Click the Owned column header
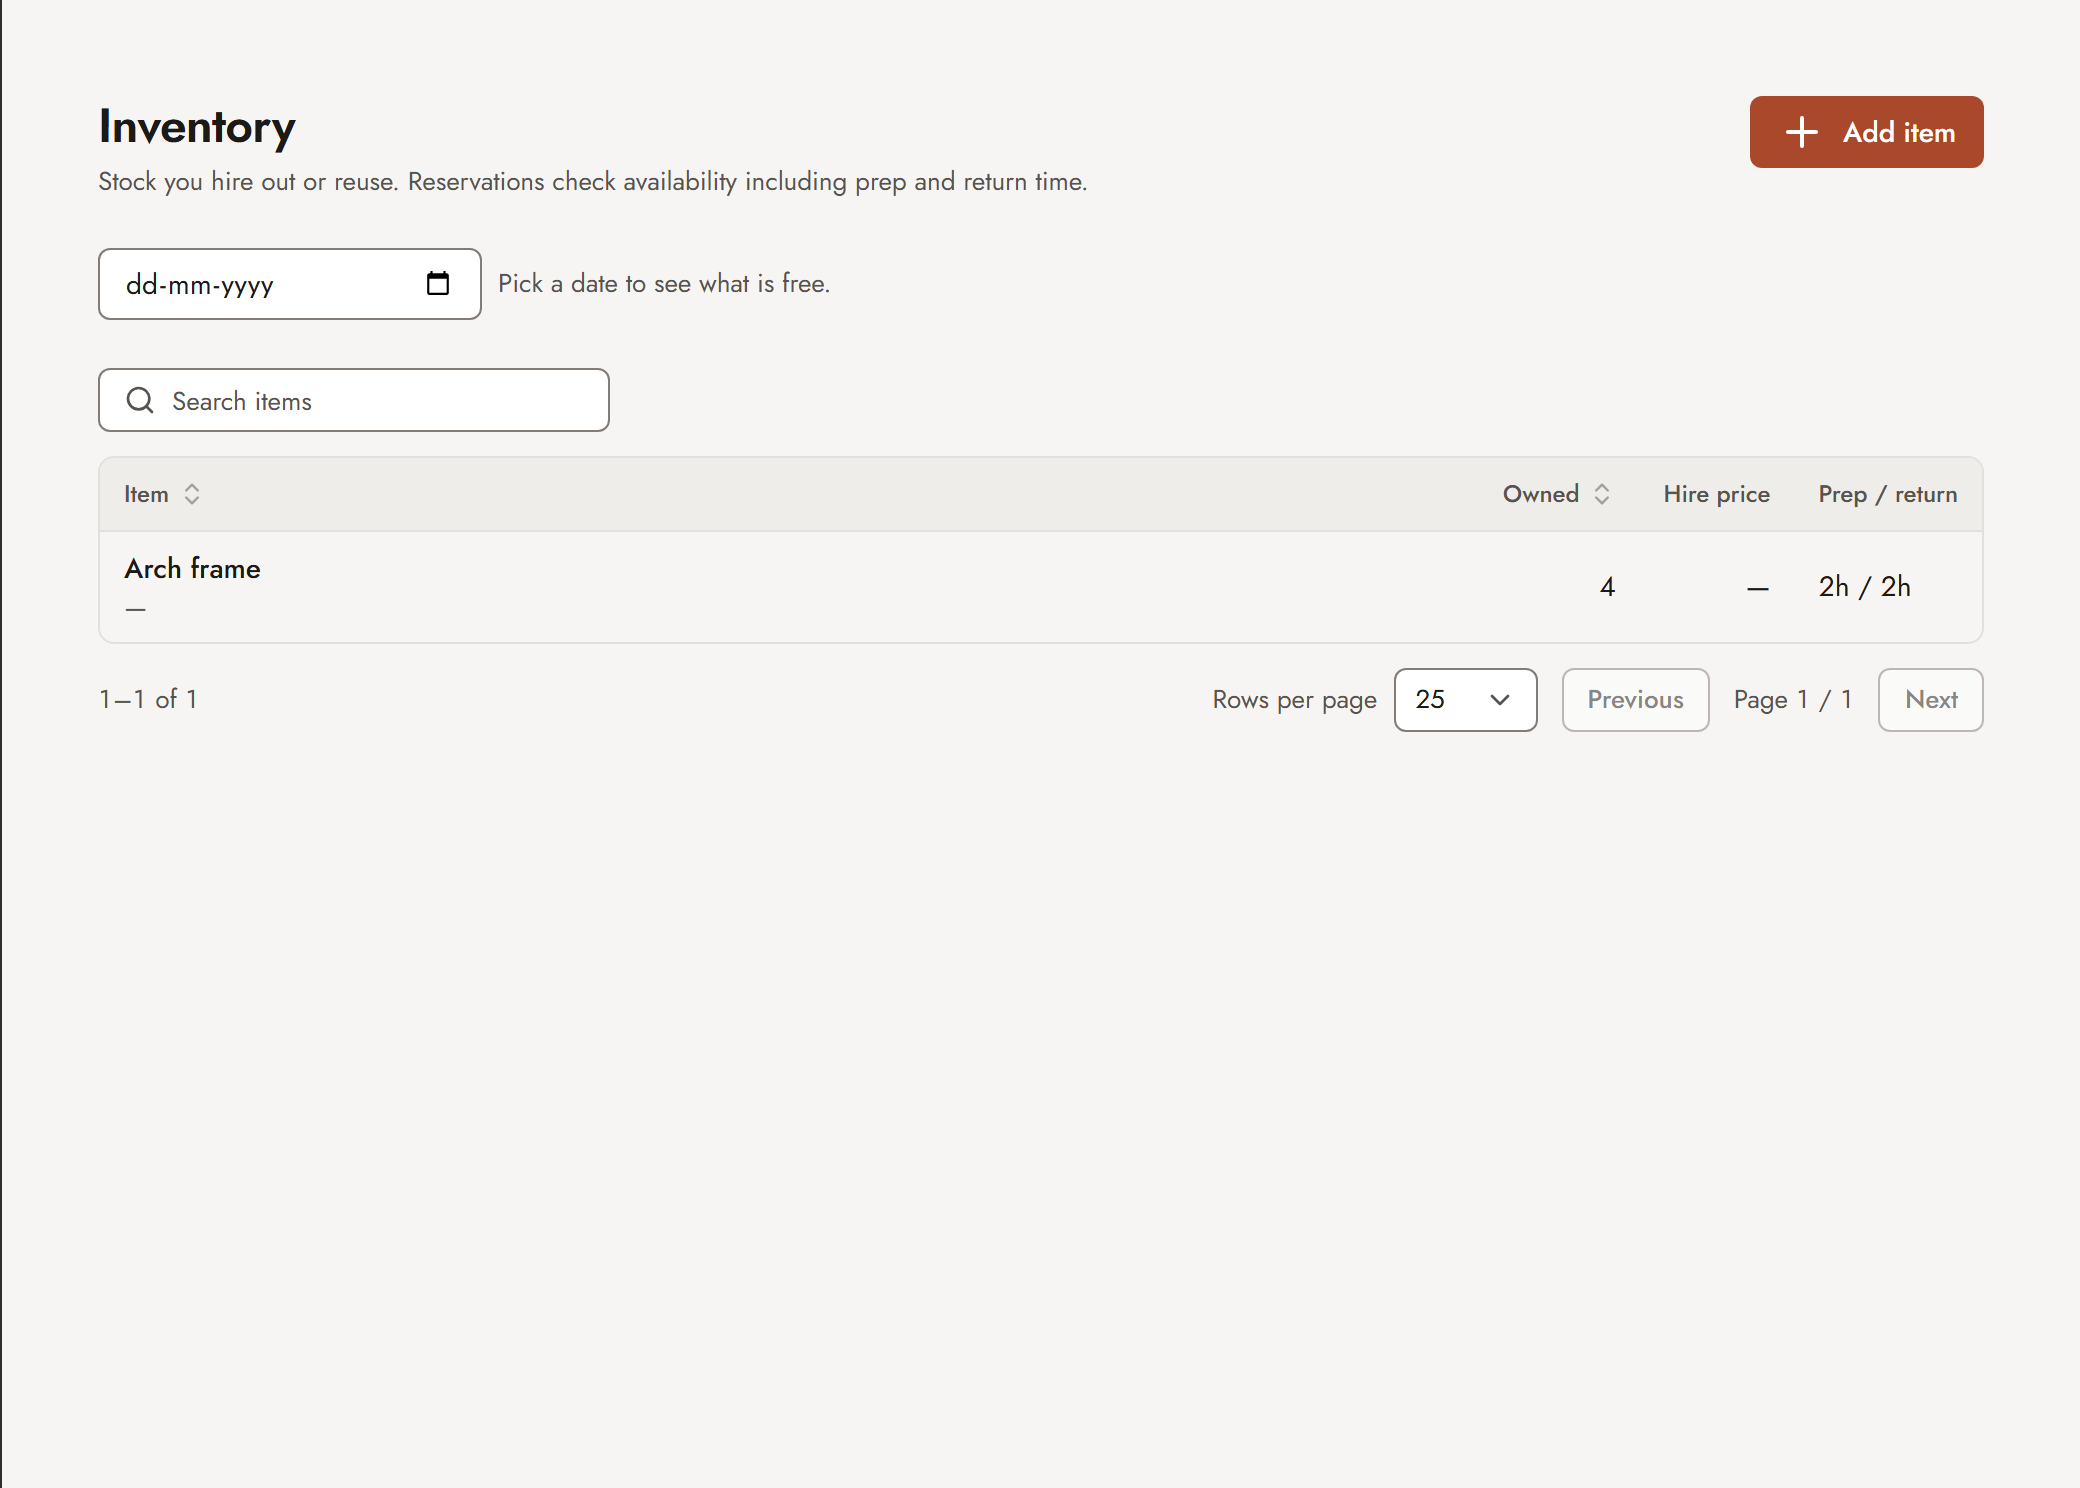2080x1488 pixels. pyautogui.click(x=1541, y=494)
